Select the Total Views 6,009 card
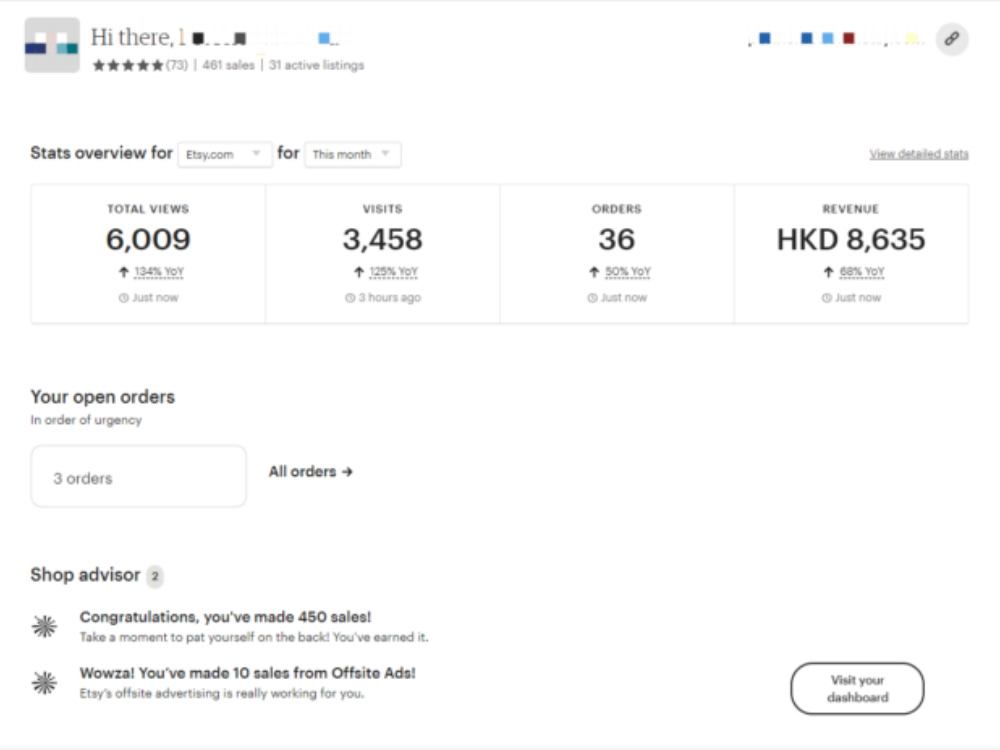Viewport: 1000px width, 750px height. point(148,254)
